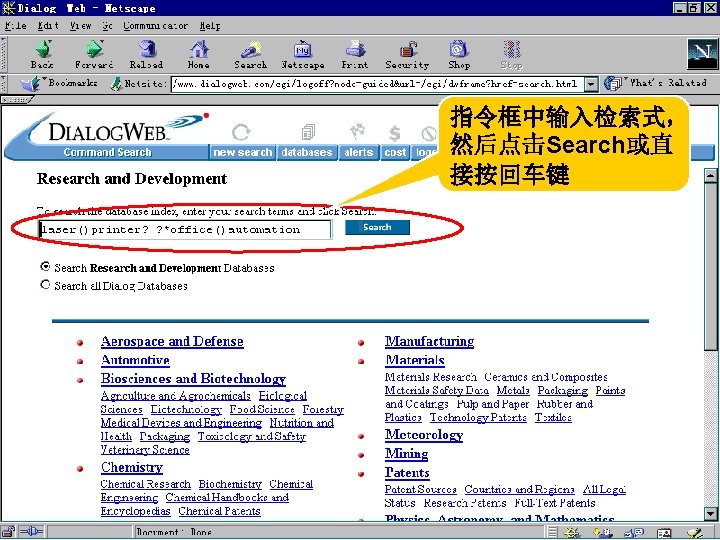This screenshot has height=540, width=720.
Task: Reload the page with Reload icon
Action: tap(147, 49)
